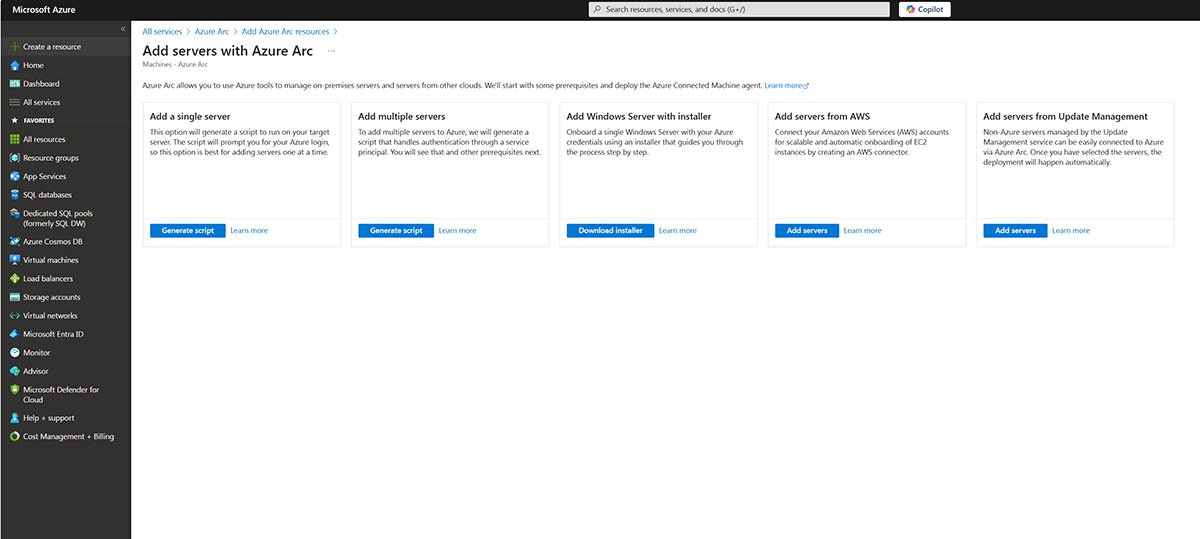The height and width of the screenshot is (539, 1200).
Task: Open the ellipsis menu beside page title
Action: point(331,51)
